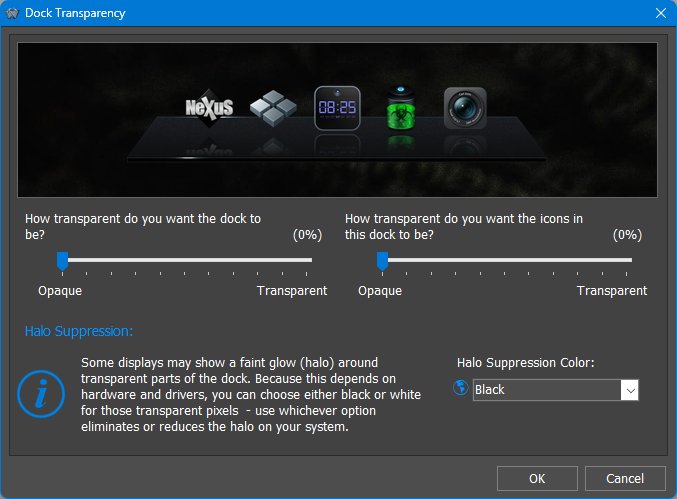The image size is (677, 499).
Task: Click the Transparent label under icons slider
Action: coord(612,291)
